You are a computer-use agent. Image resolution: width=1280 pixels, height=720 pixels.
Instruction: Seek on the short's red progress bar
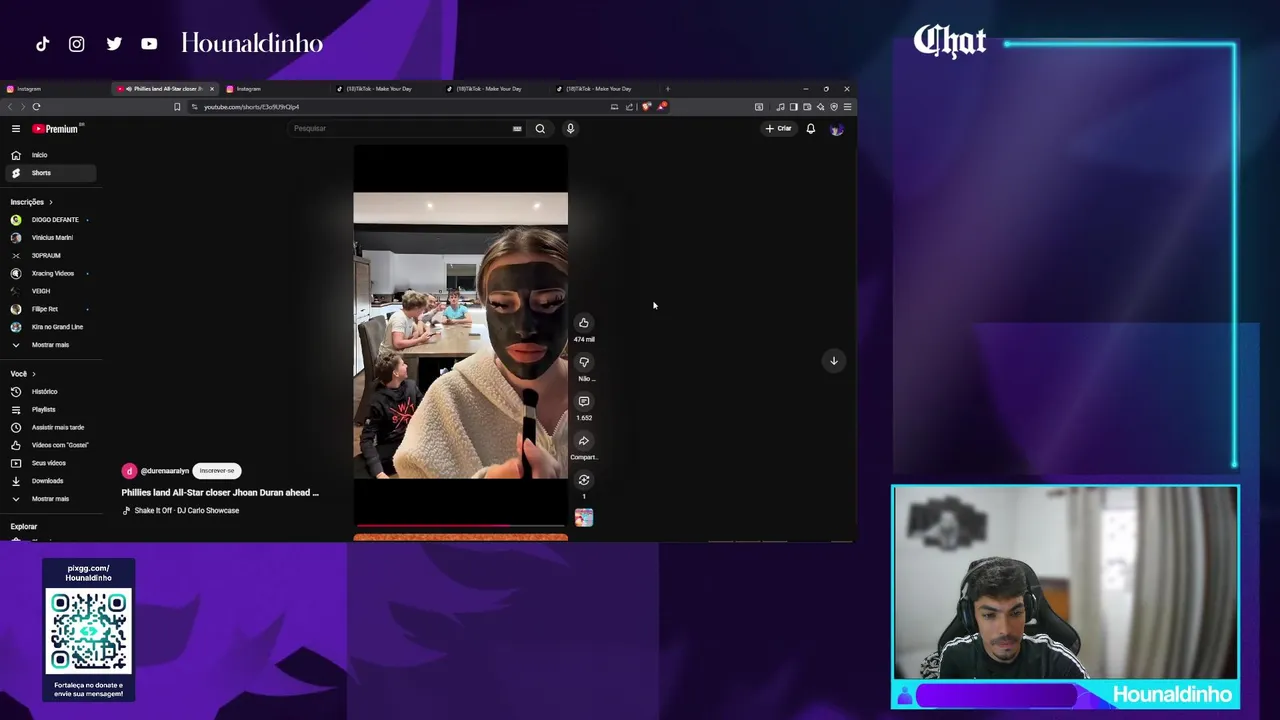(460, 524)
